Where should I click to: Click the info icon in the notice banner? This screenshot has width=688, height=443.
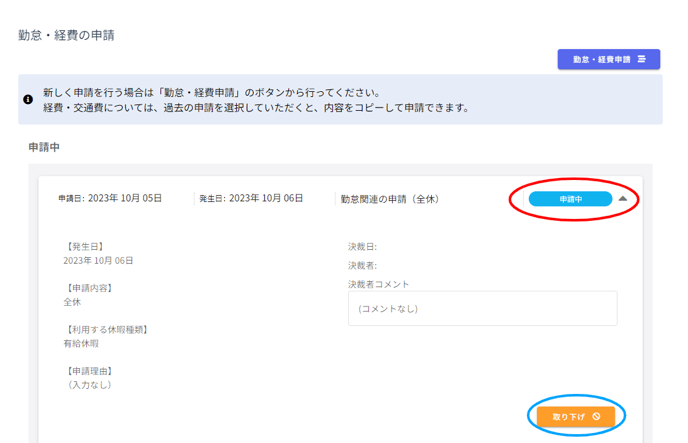click(28, 99)
